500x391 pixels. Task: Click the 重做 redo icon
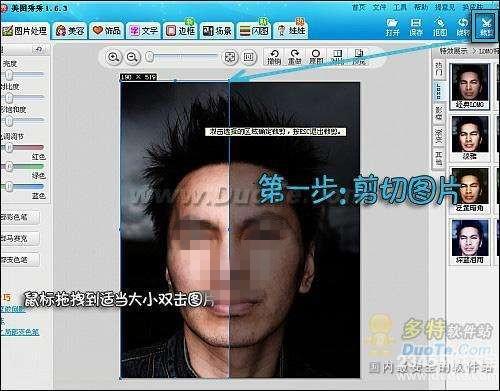coord(295,57)
